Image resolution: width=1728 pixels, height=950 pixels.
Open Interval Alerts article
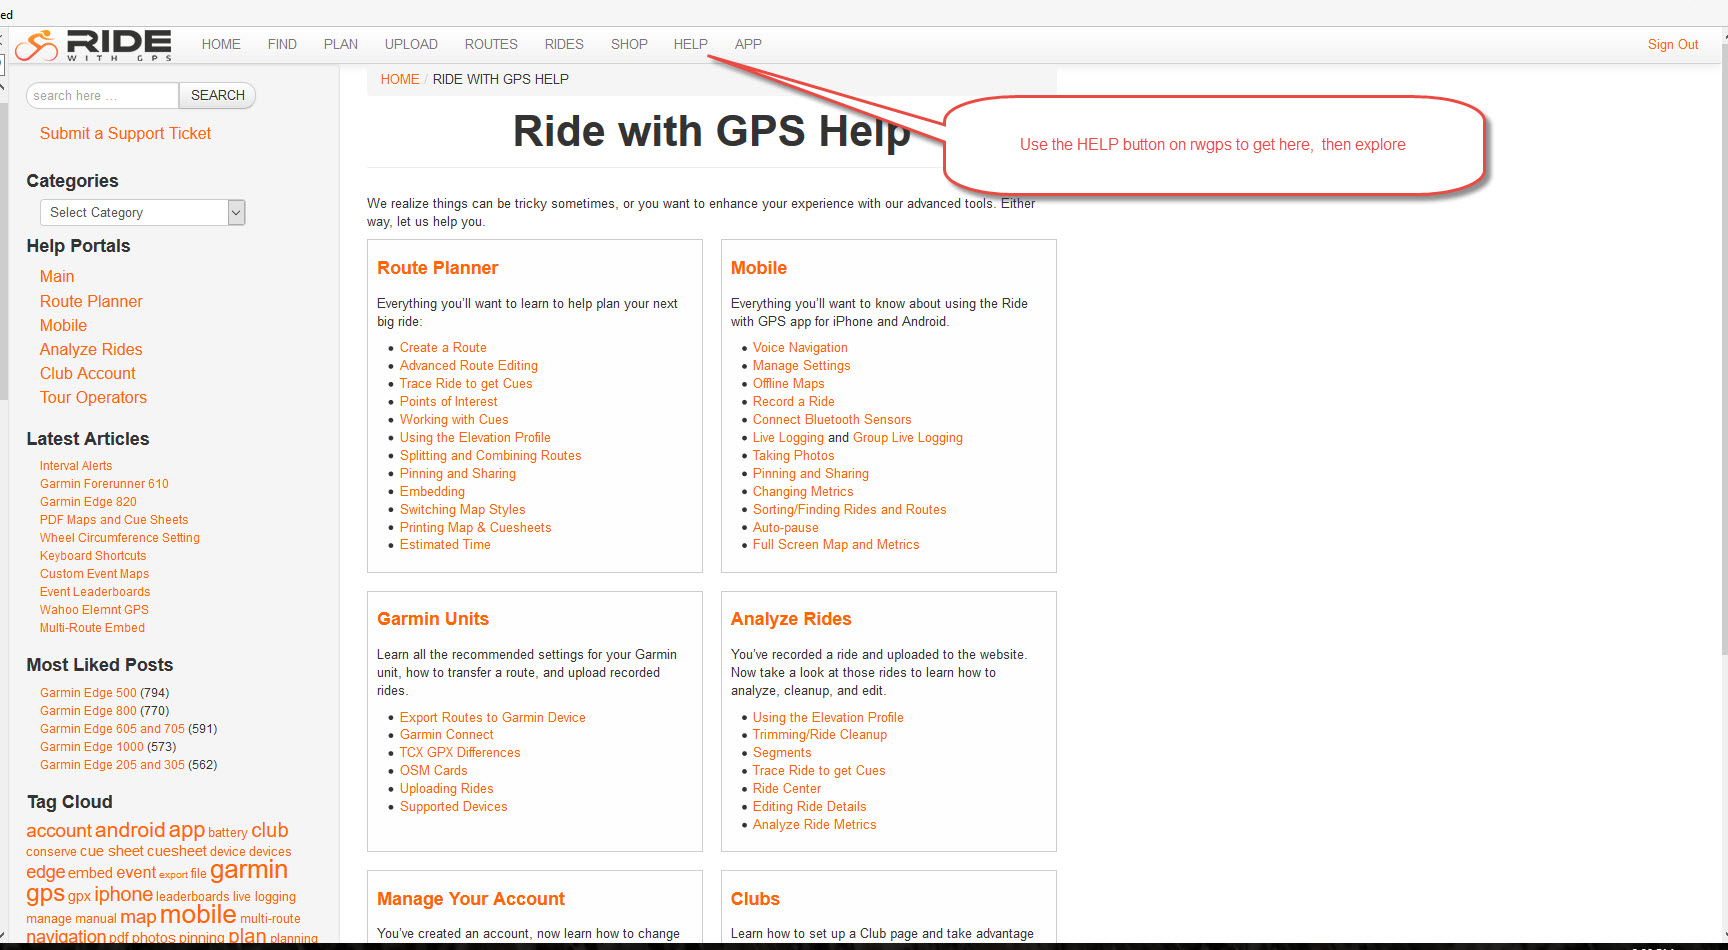[76, 466]
